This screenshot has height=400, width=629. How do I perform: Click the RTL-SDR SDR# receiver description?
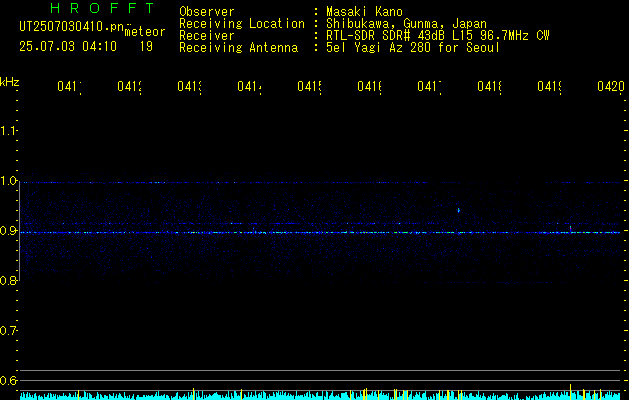pos(438,36)
